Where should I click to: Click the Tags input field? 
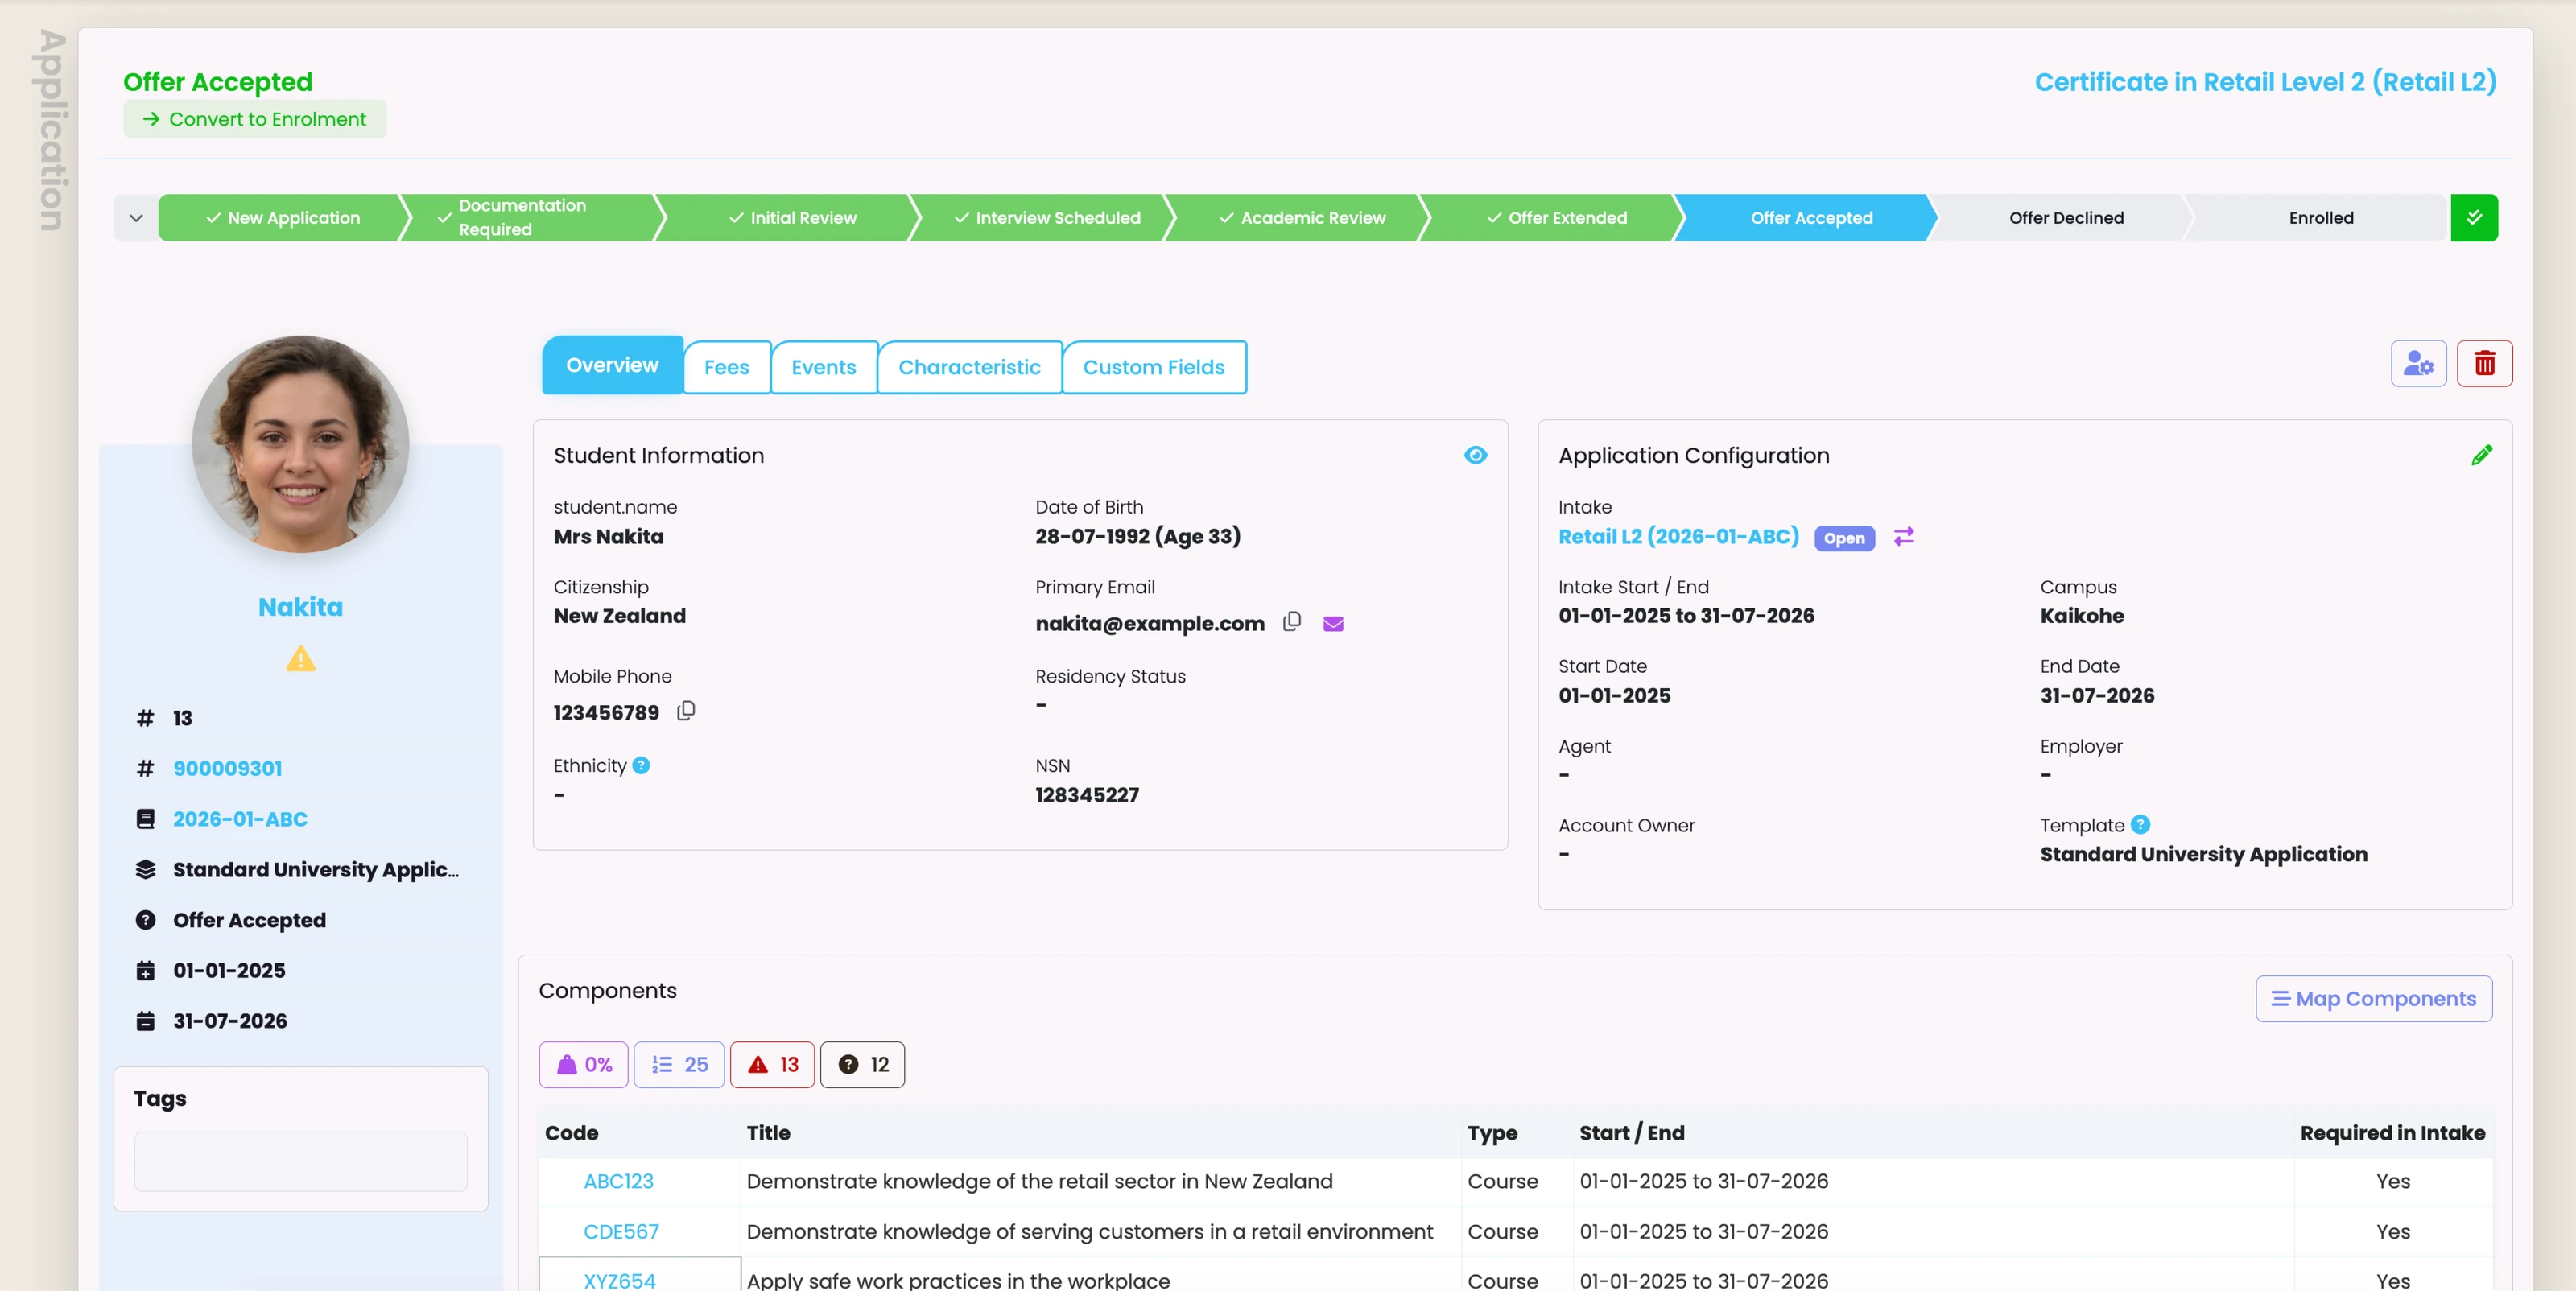pyautogui.click(x=300, y=1161)
